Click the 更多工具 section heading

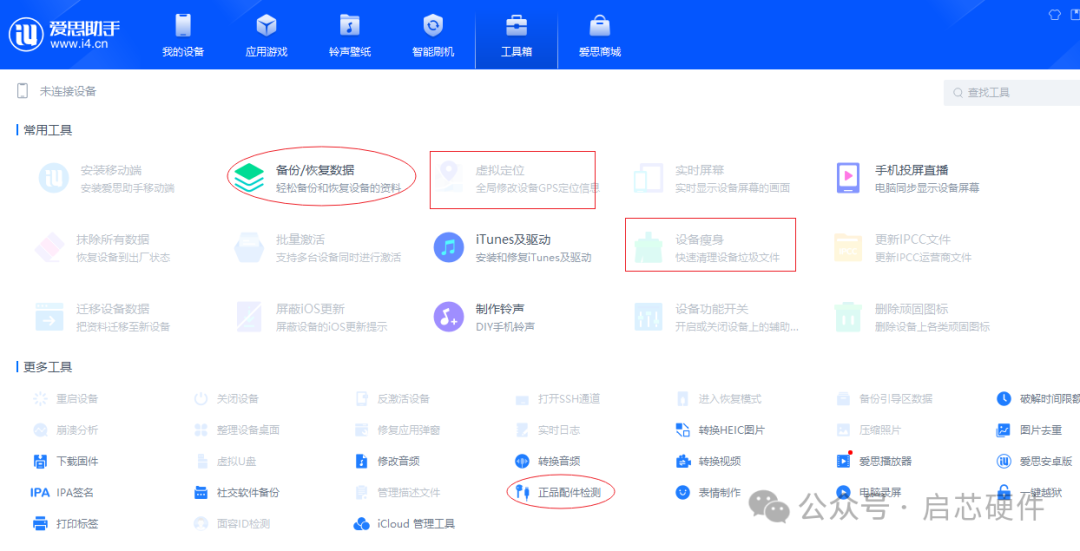click(x=48, y=367)
